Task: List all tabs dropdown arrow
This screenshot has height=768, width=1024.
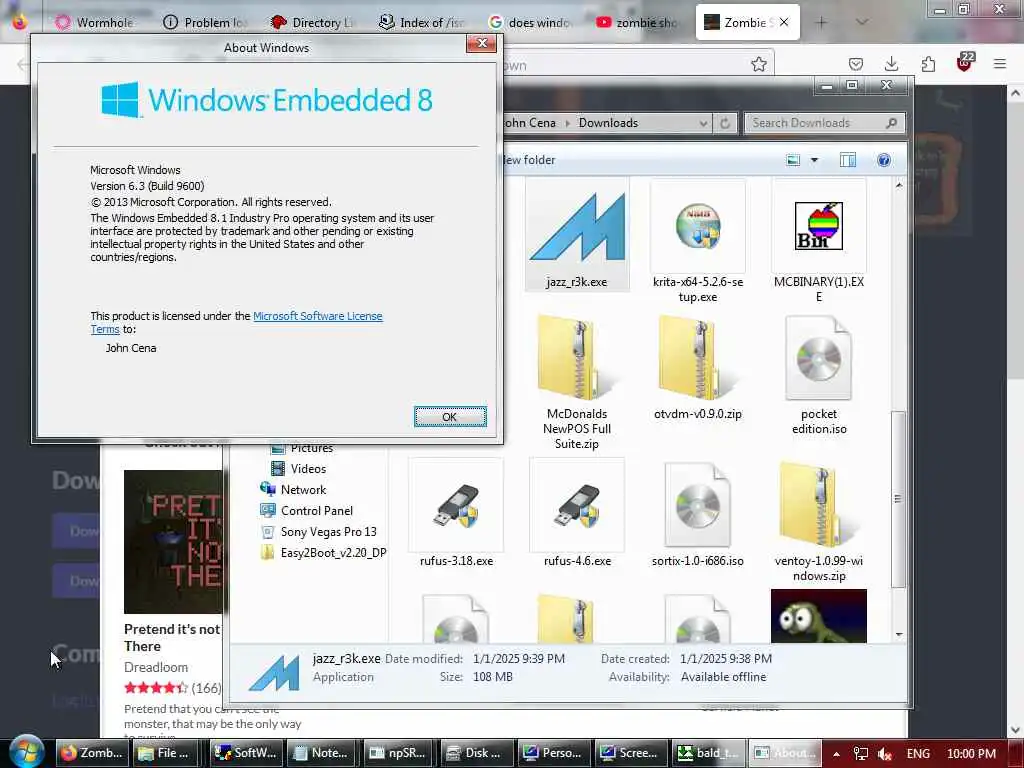Action: (x=862, y=22)
